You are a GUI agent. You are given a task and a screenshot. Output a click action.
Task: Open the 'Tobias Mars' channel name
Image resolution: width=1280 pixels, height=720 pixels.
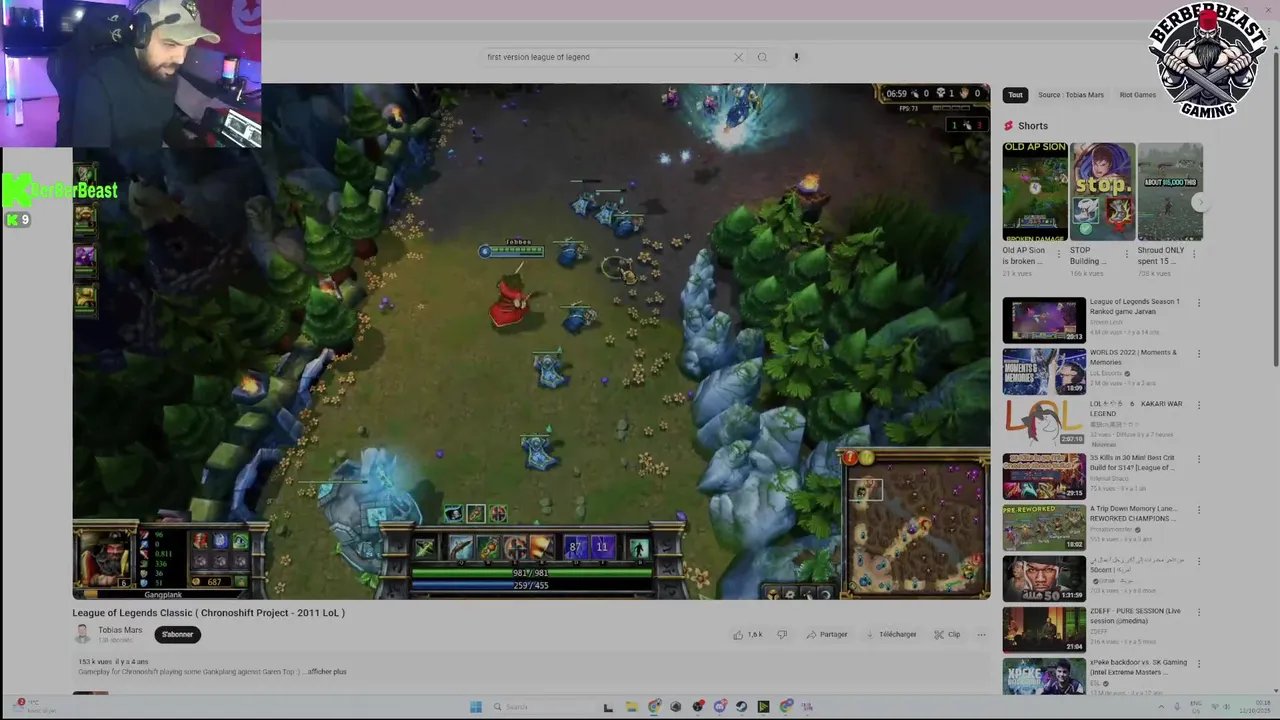tap(120, 630)
